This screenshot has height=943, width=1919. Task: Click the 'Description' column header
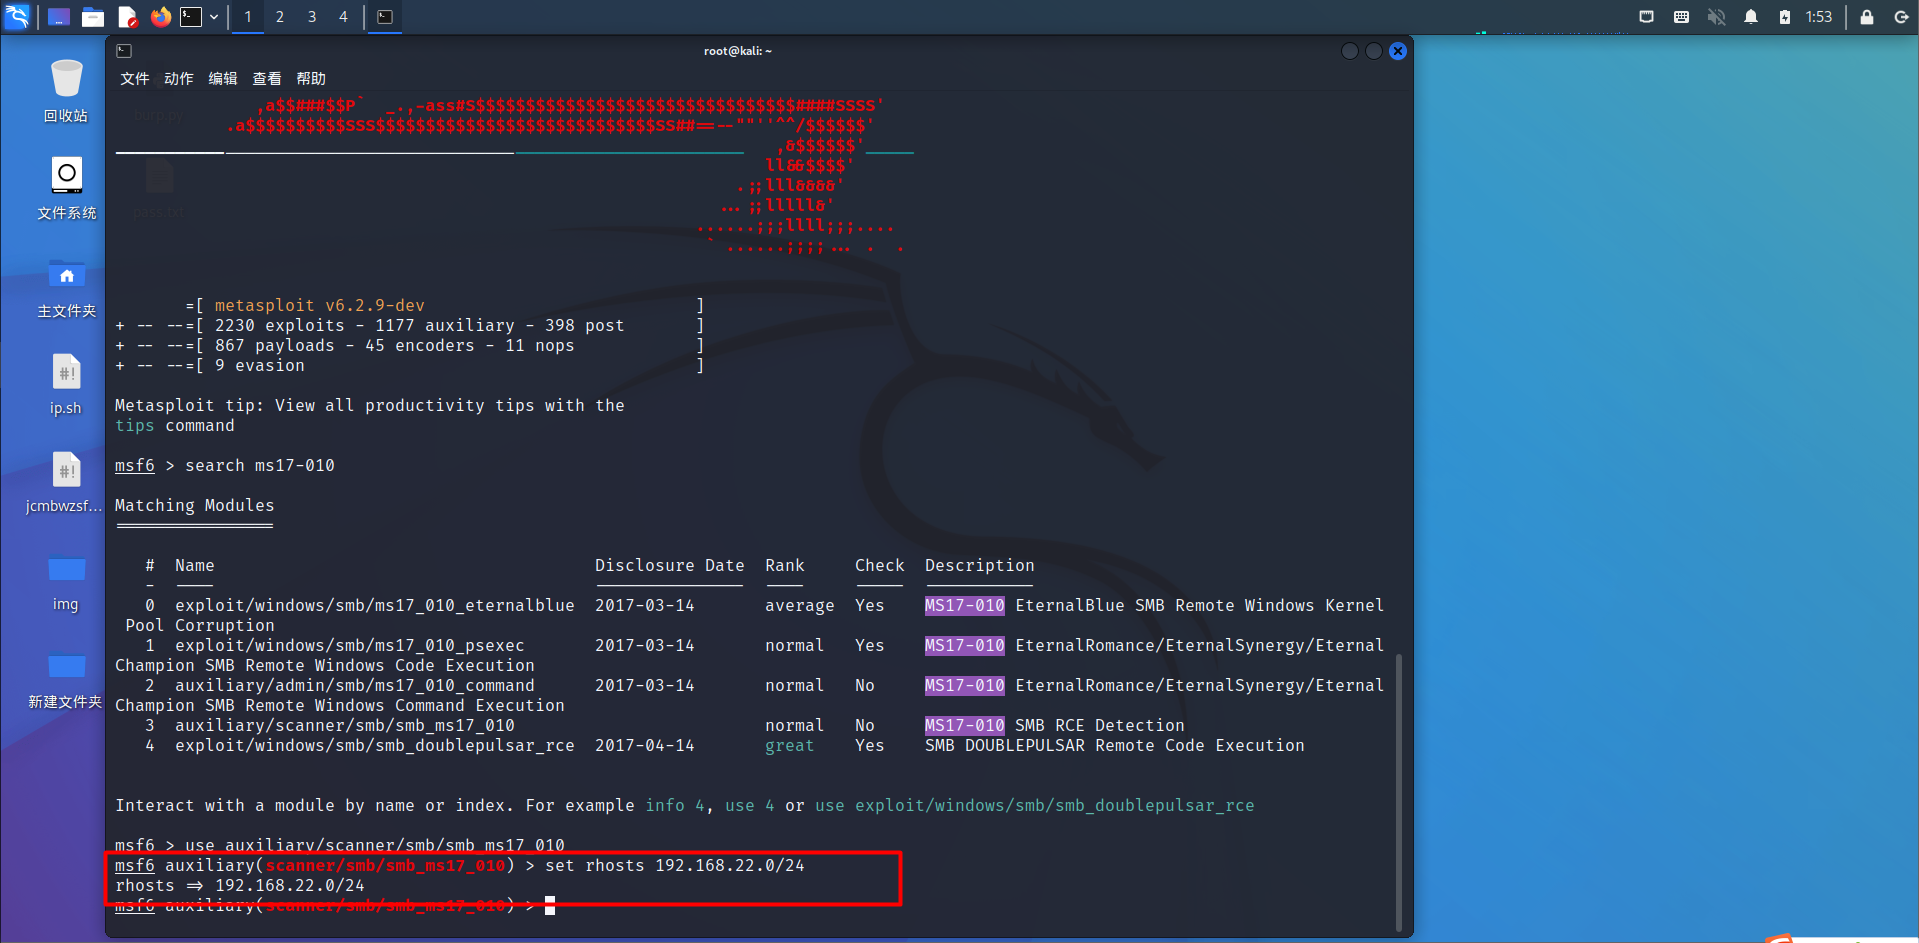pos(980,566)
